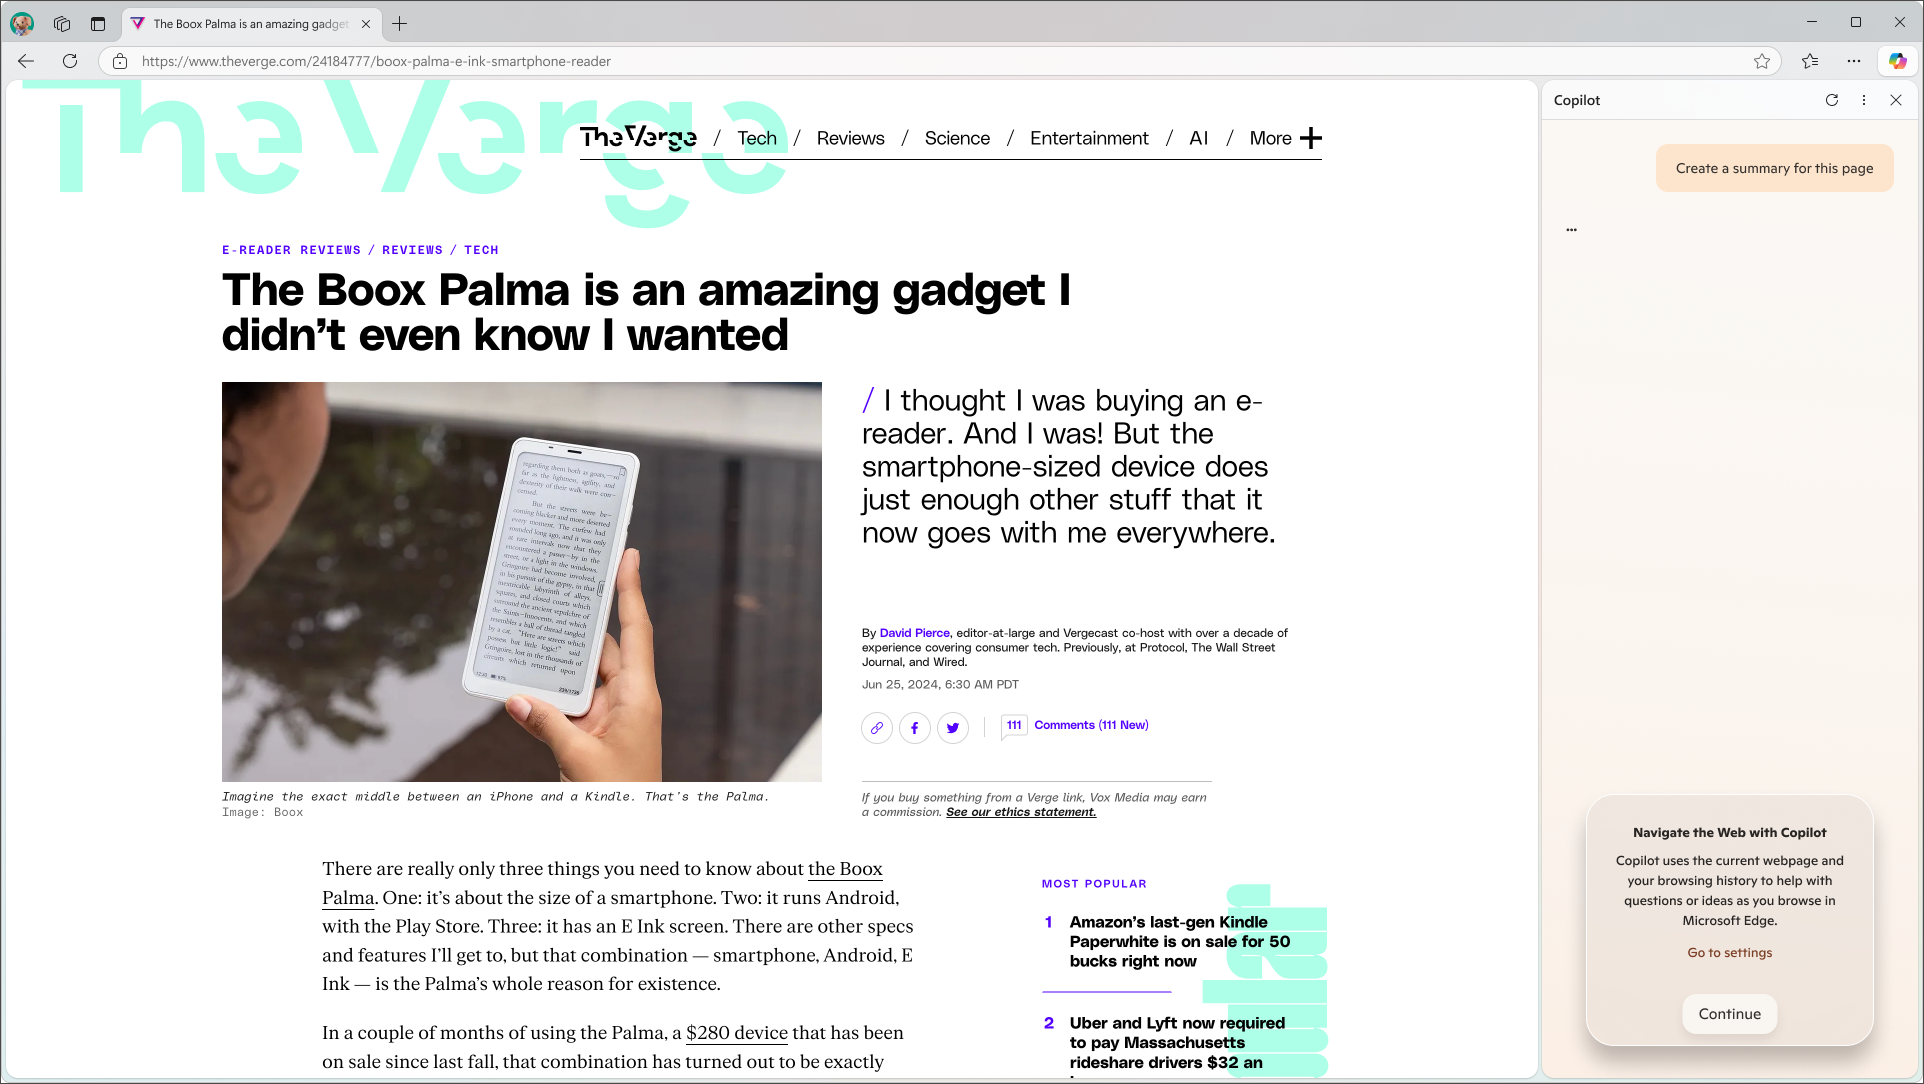Image resolution: width=1924 pixels, height=1084 pixels.
Task: Click the browser settings ellipsis icon
Action: pos(1854,61)
